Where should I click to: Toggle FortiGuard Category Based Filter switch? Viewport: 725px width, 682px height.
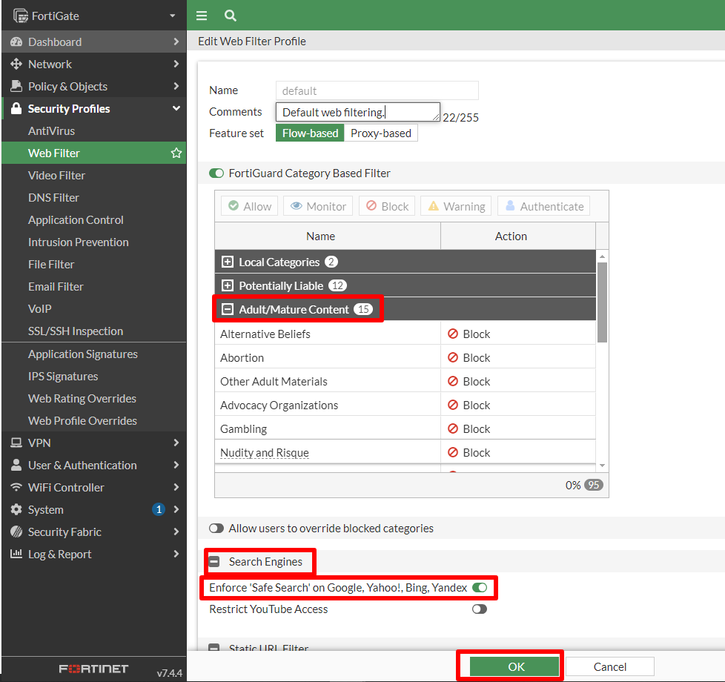click(x=216, y=173)
